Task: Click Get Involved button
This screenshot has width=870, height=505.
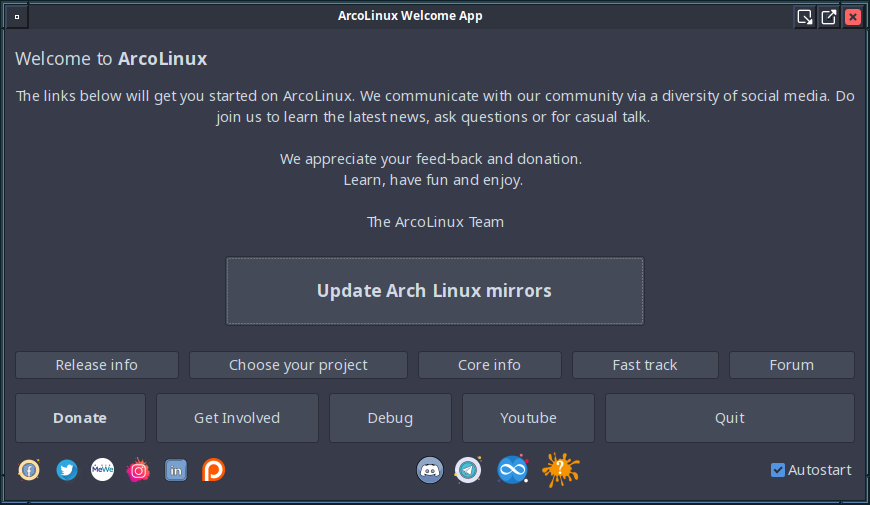Action: (x=237, y=418)
